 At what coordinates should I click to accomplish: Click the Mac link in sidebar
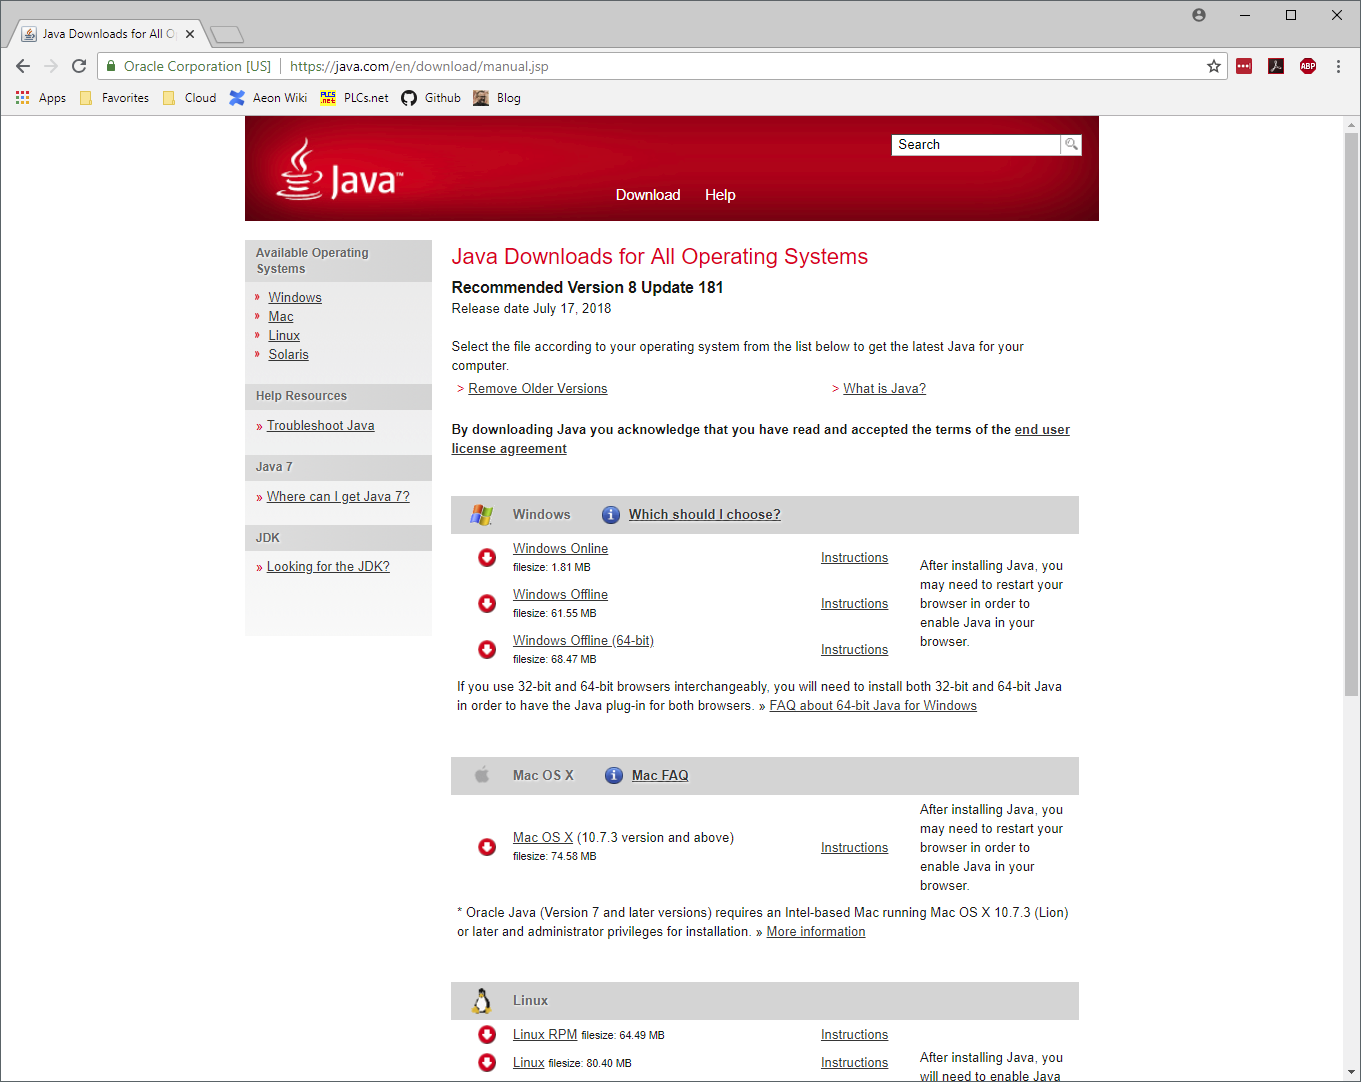(x=281, y=317)
